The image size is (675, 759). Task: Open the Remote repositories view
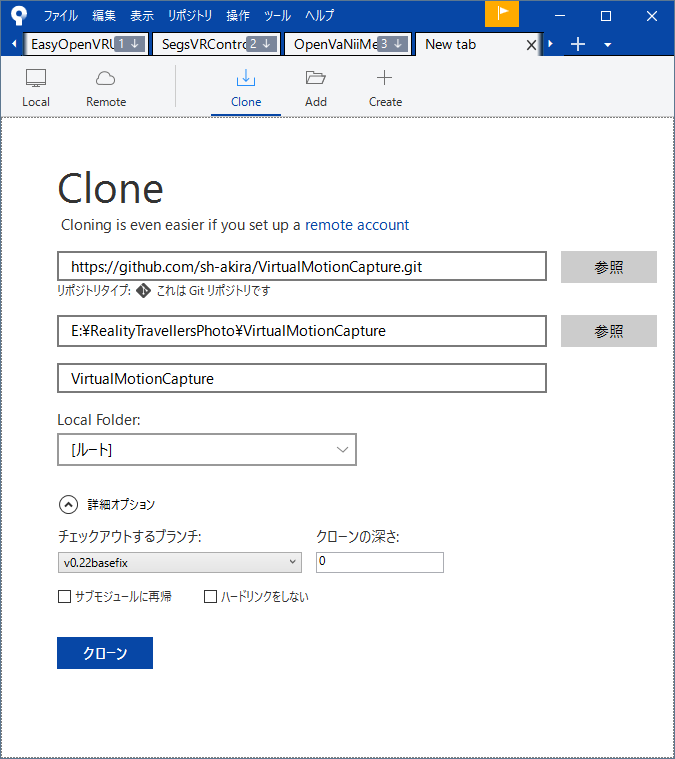click(x=106, y=88)
